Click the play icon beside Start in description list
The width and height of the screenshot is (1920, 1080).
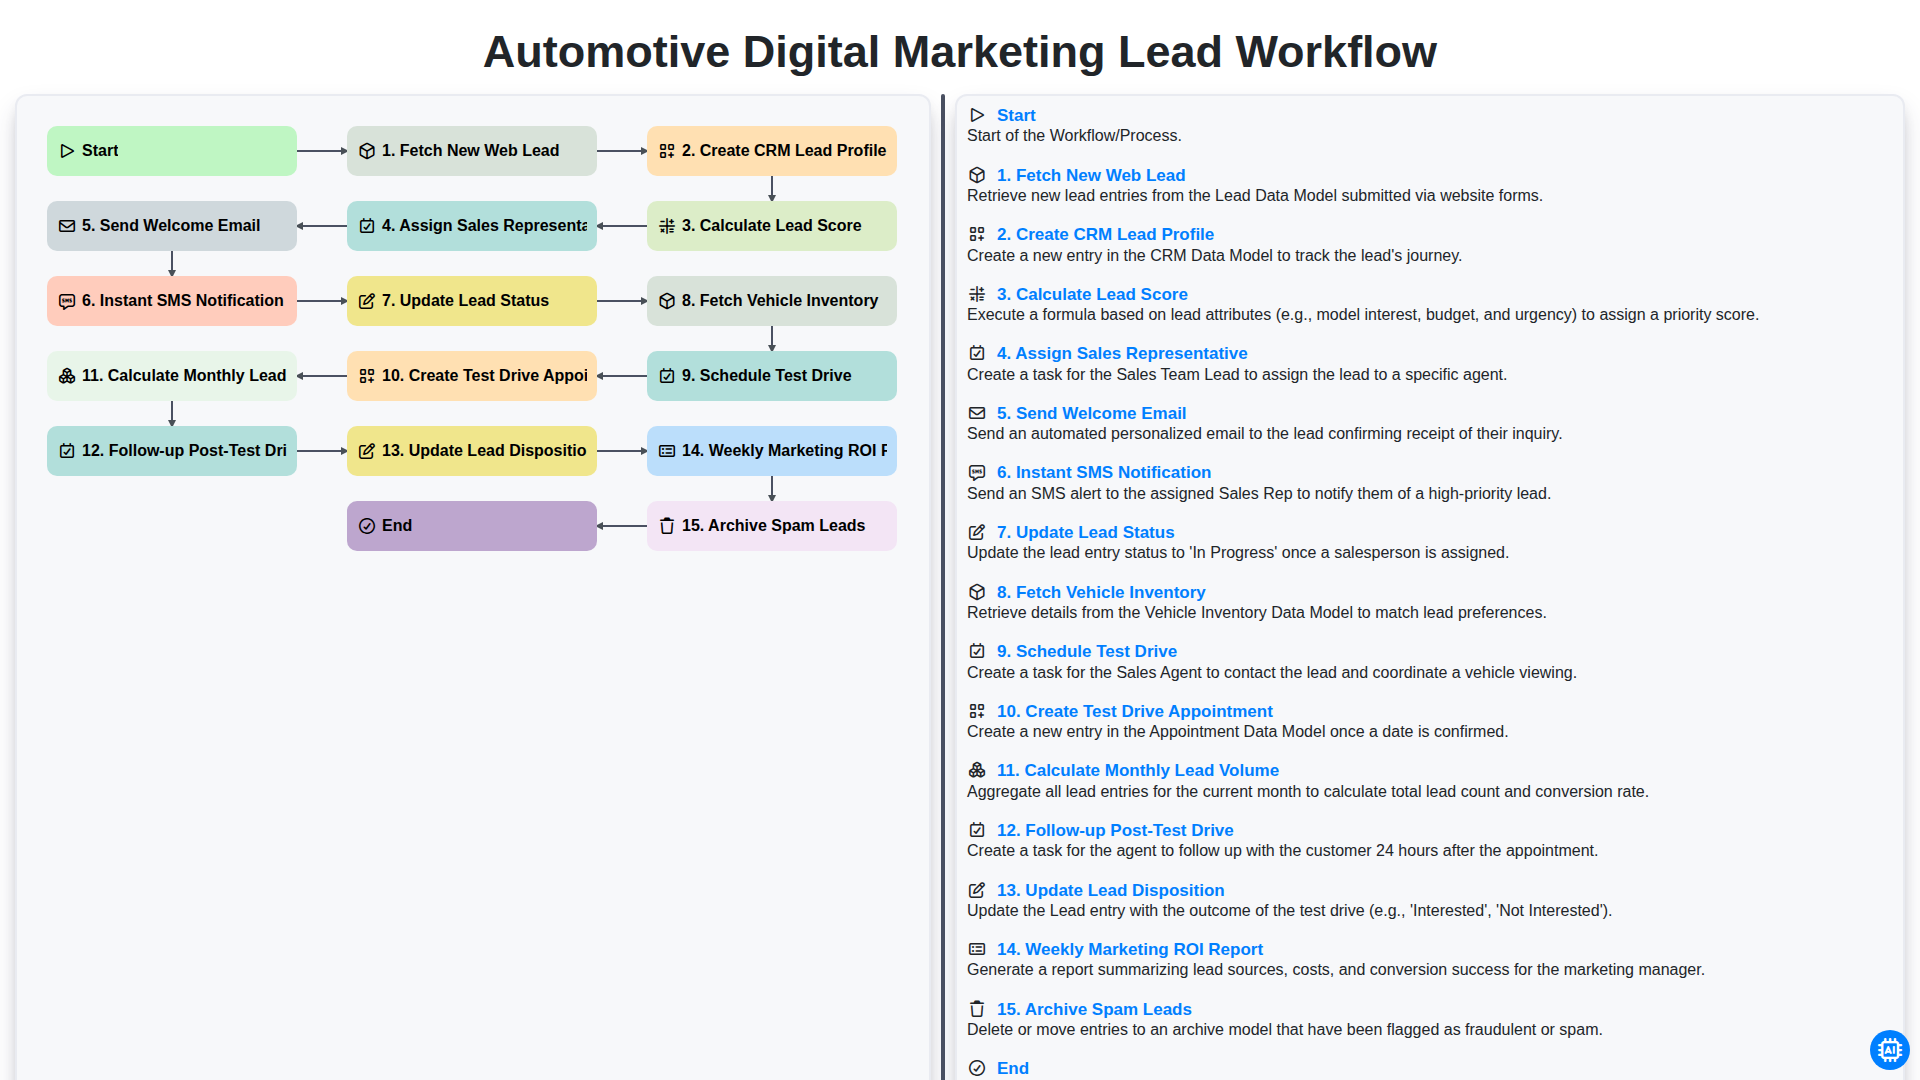(x=977, y=115)
